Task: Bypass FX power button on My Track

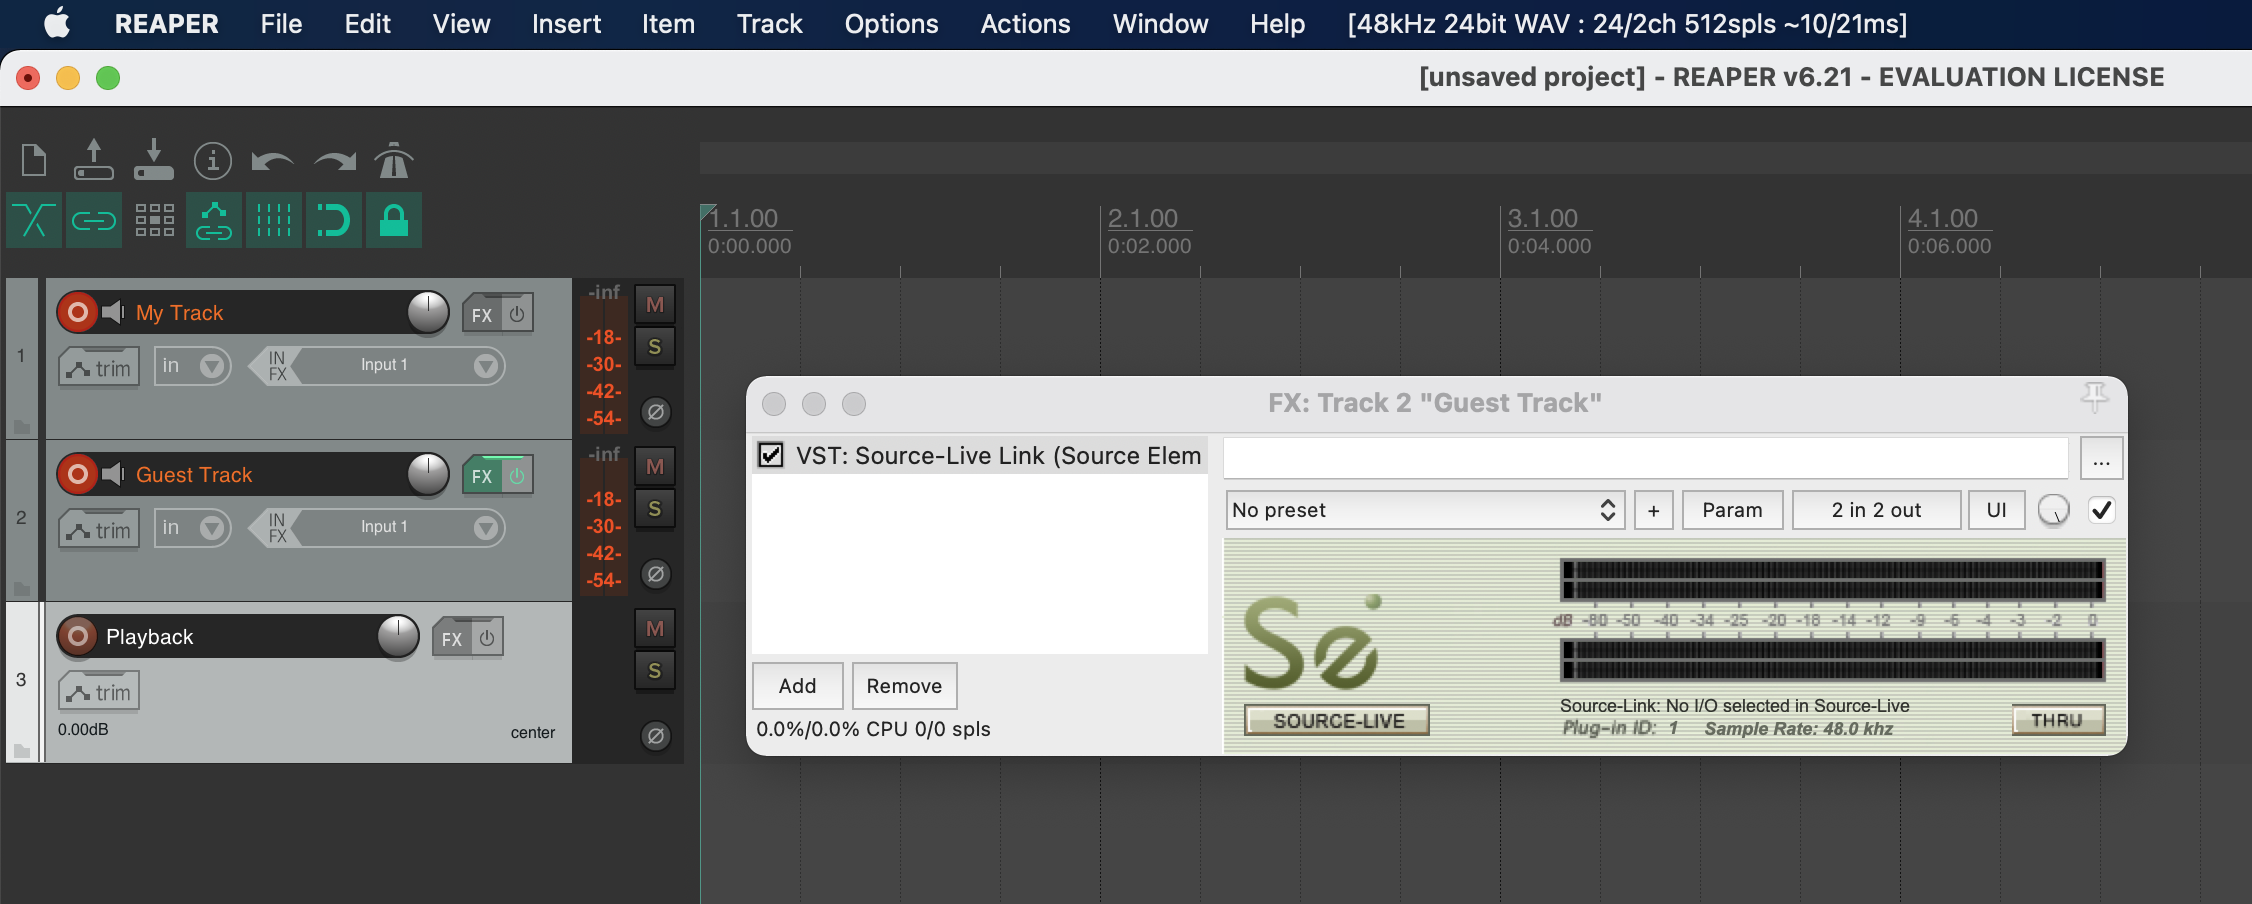Action: pos(517,314)
